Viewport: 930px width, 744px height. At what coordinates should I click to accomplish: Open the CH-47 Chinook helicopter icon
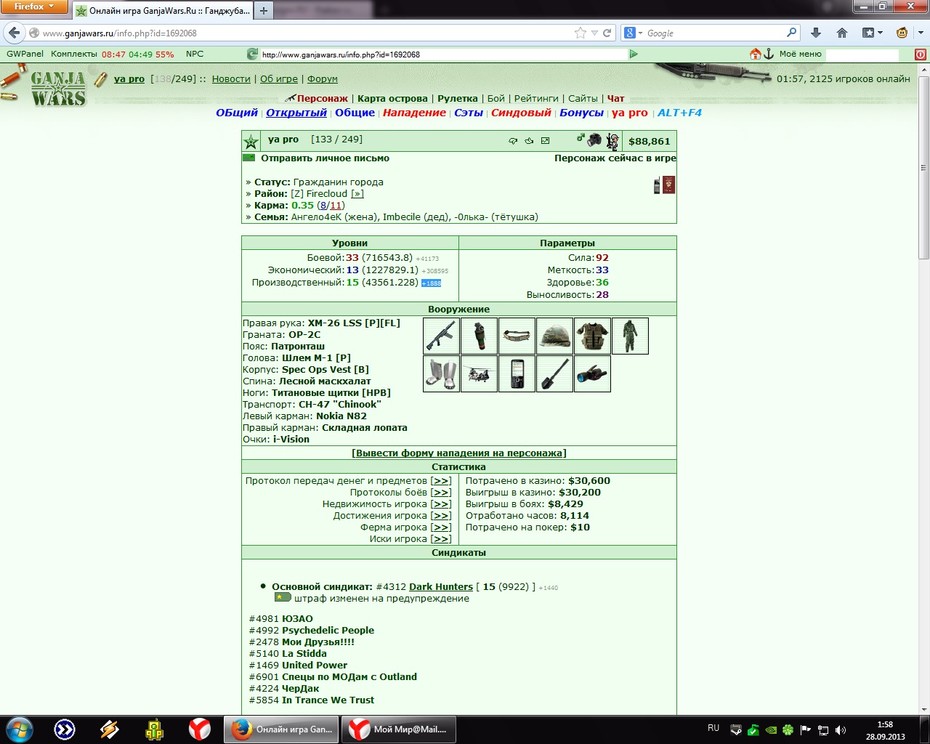(479, 374)
